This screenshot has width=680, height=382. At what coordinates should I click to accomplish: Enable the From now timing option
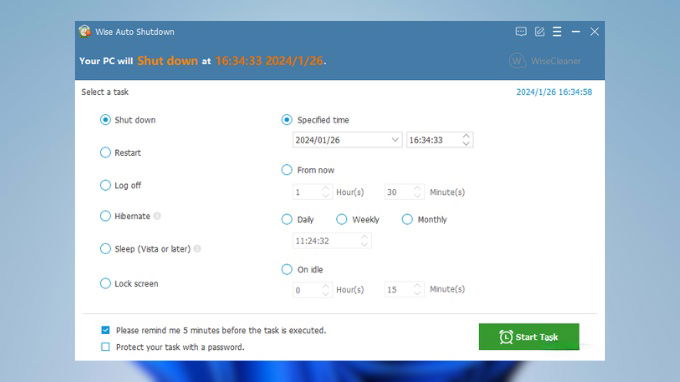click(287, 170)
